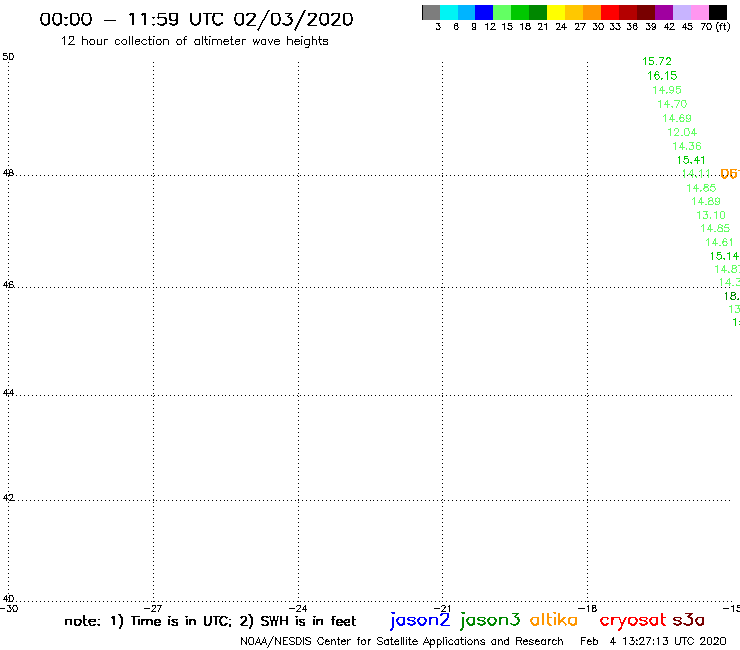Select the wave height value 14.89
Screen dimensions: 740x650
click(706, 202)
